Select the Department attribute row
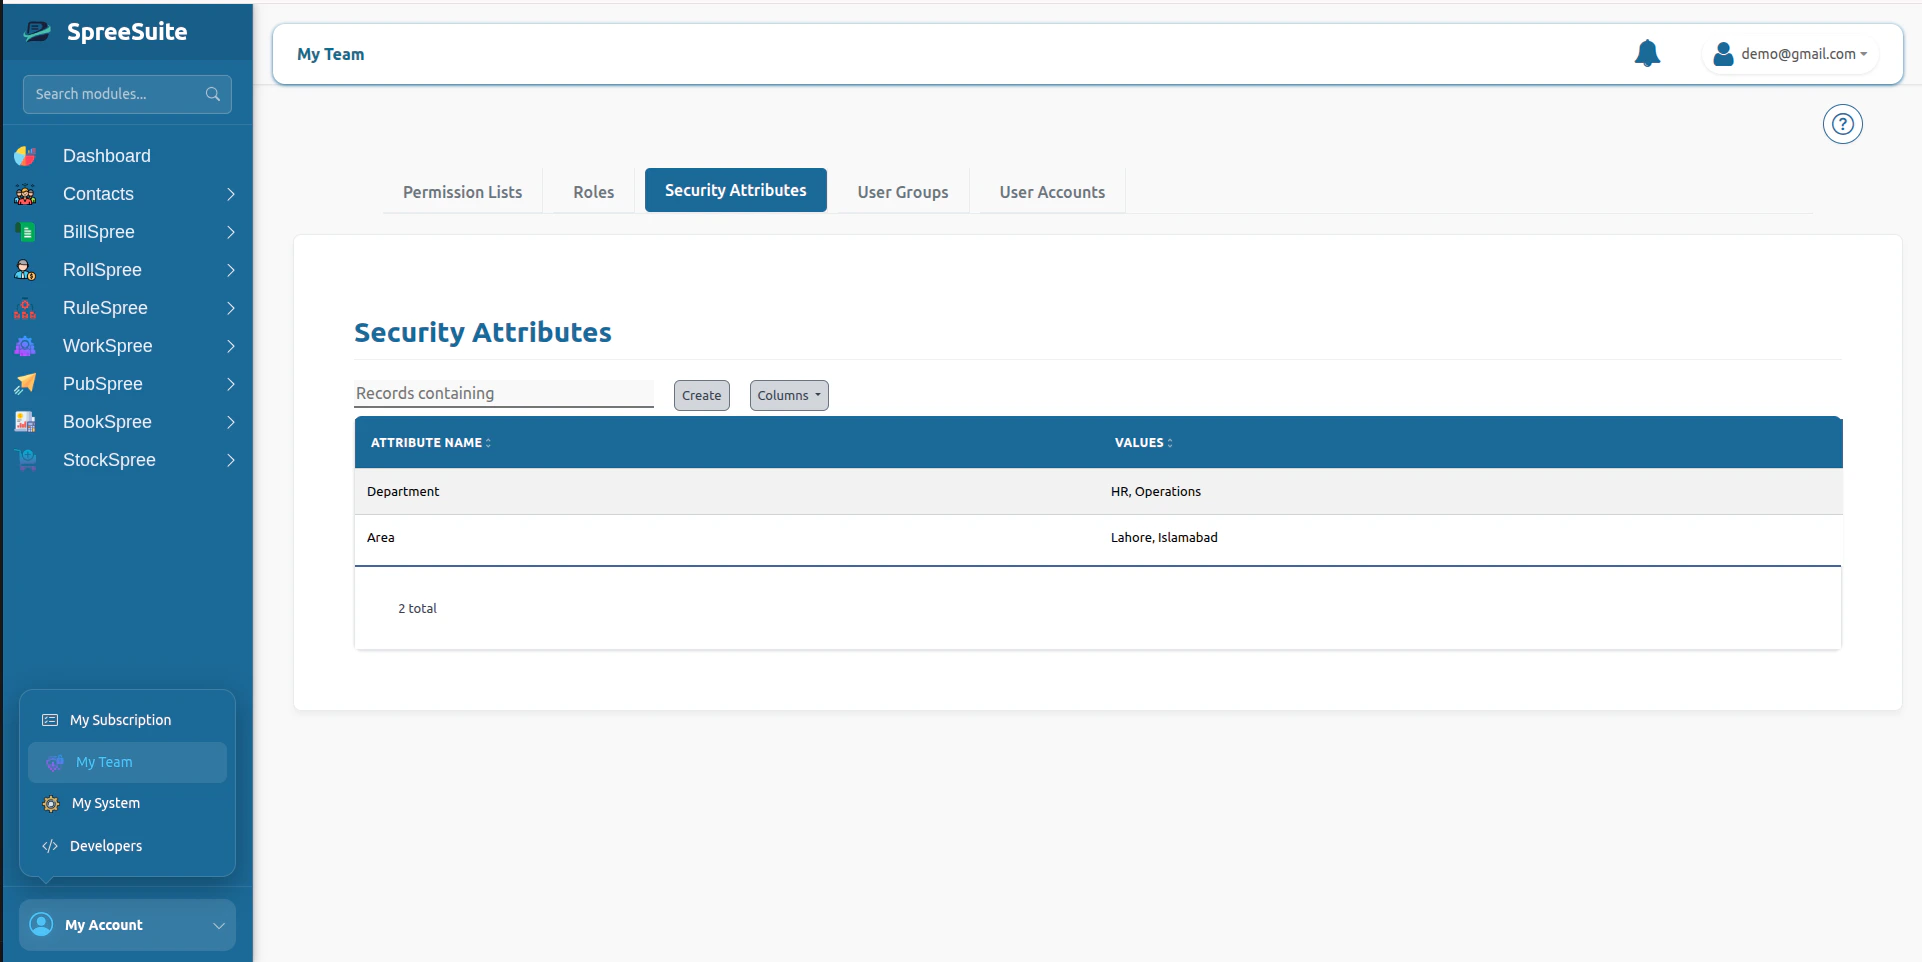Screen dimensions: 1922x962 (1098, 491)
